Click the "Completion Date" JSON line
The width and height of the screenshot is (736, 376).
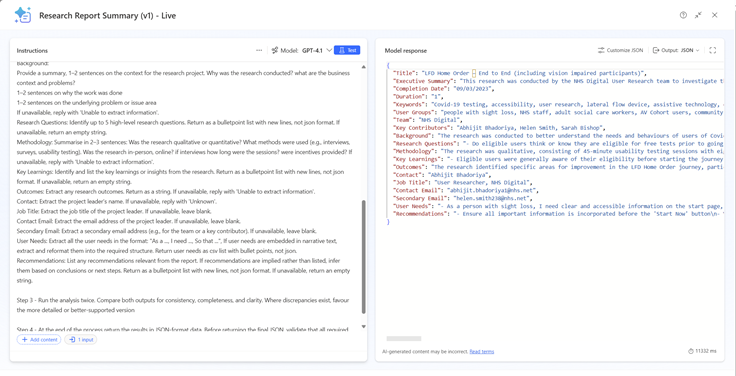[x=444, y=89]
